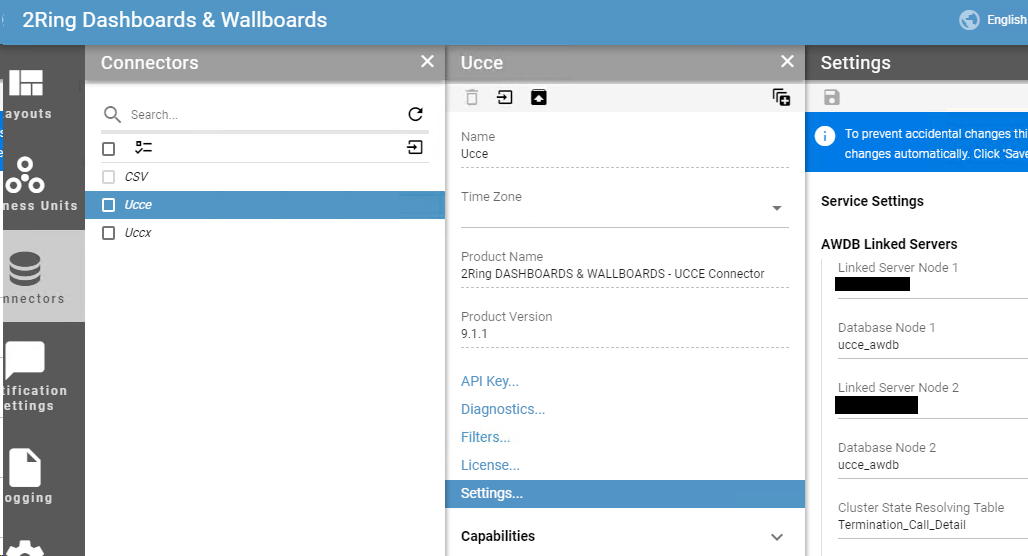Image resolution: width=1028 pixels, height=556 pixels.
Task: Click the black upload box icon in Ucce toolbar
Action: (x=538, y=98)
